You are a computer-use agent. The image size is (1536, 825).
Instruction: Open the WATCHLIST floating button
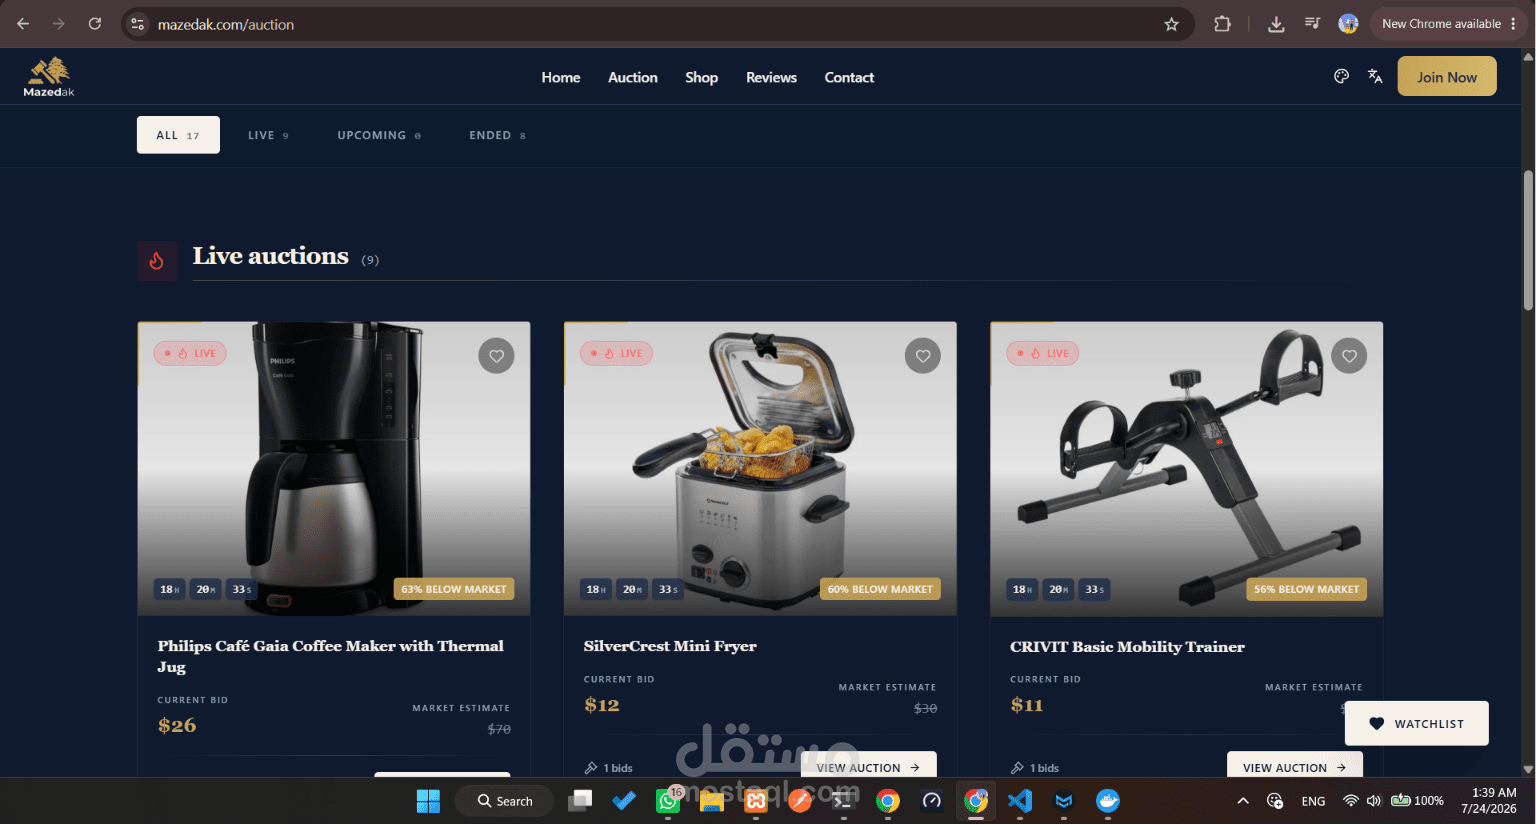pyautogui.click(x=1416, y=723)
